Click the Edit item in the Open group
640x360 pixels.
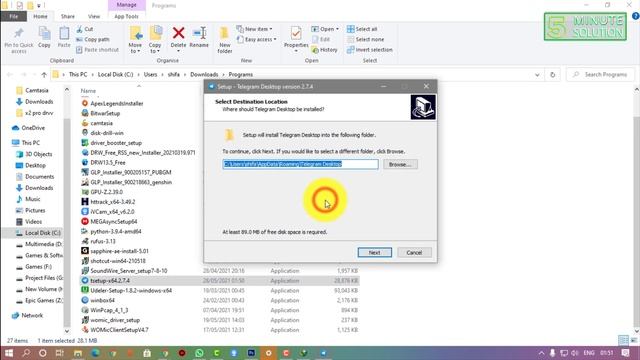click(321, 40)
